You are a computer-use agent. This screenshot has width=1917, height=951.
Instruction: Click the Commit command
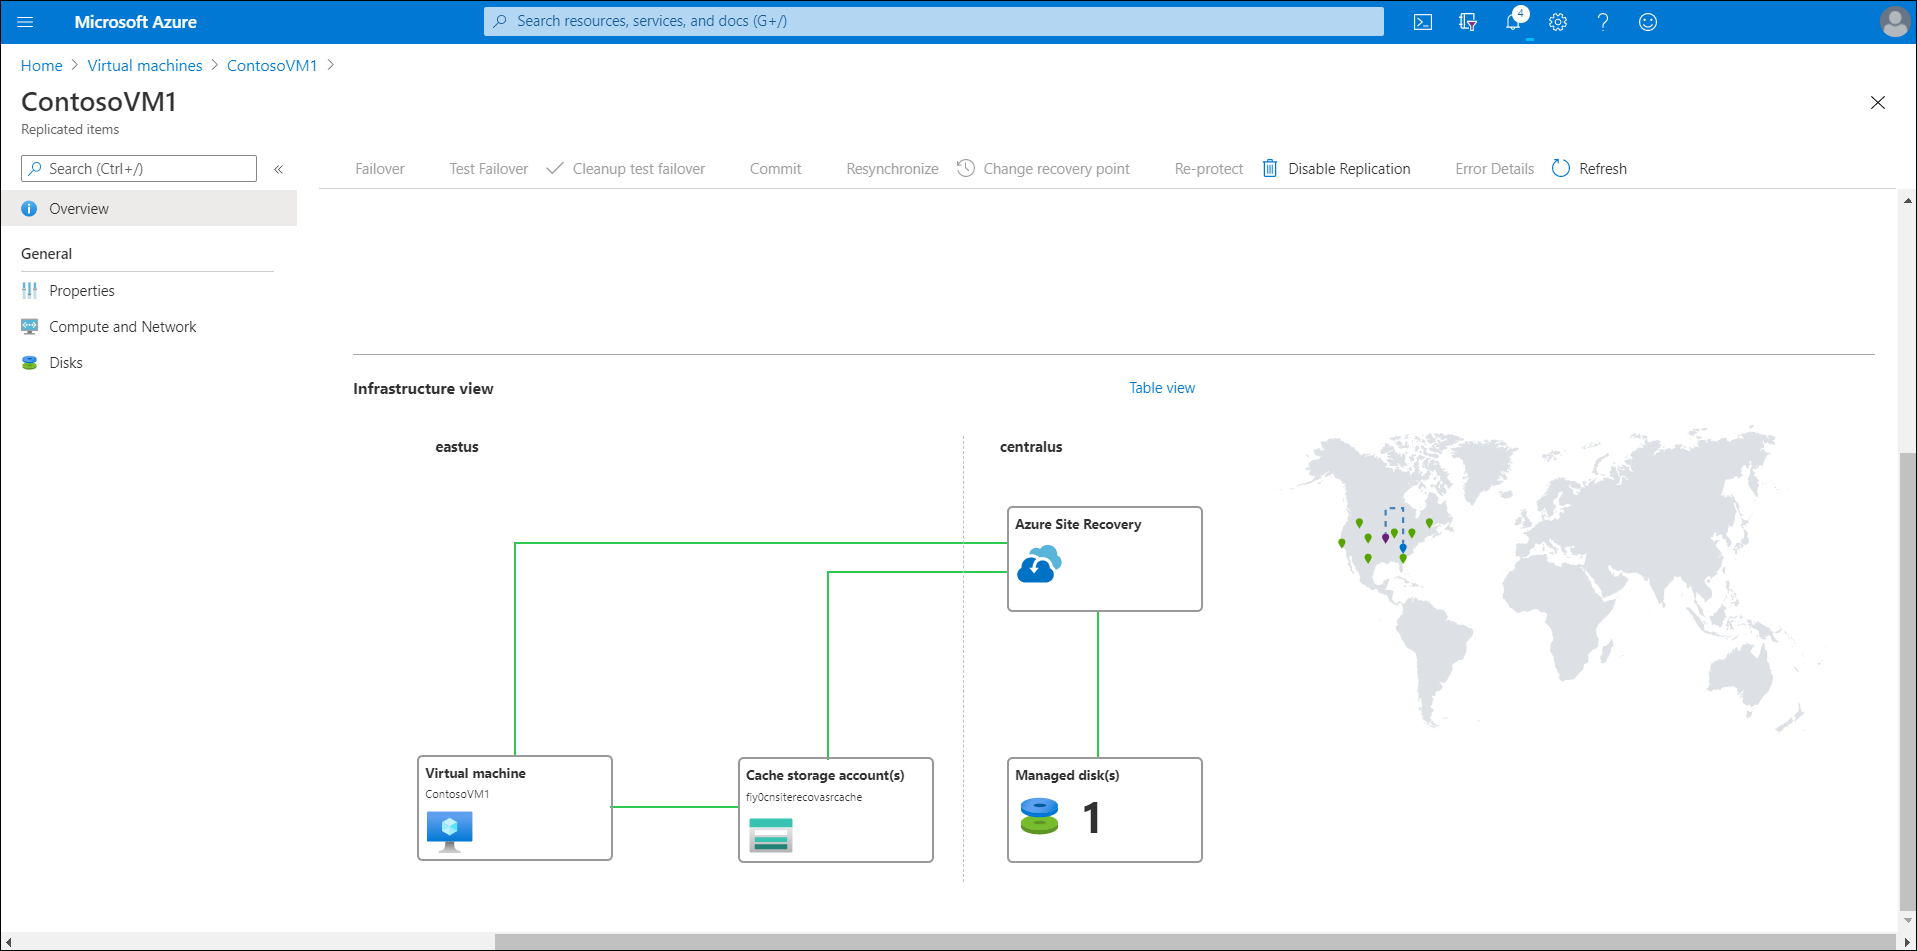pos(776,169)
